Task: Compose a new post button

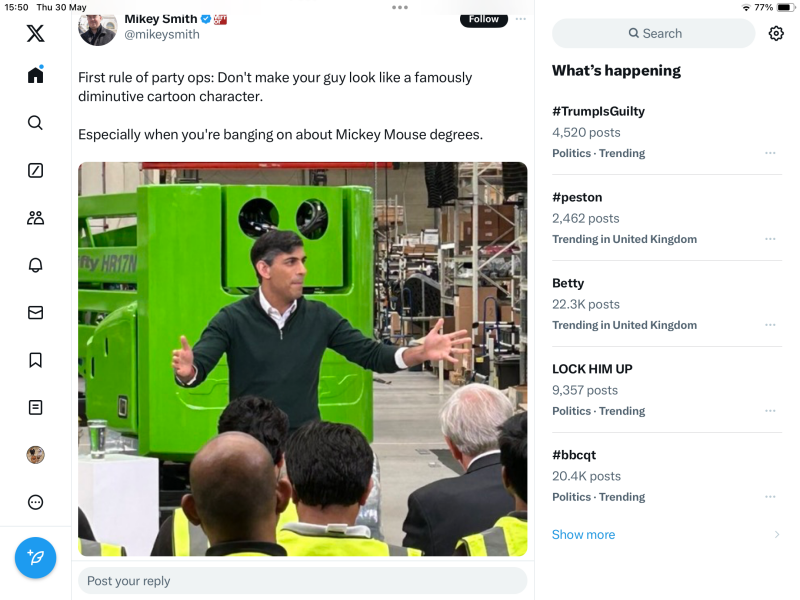Action: coord(35,557)
